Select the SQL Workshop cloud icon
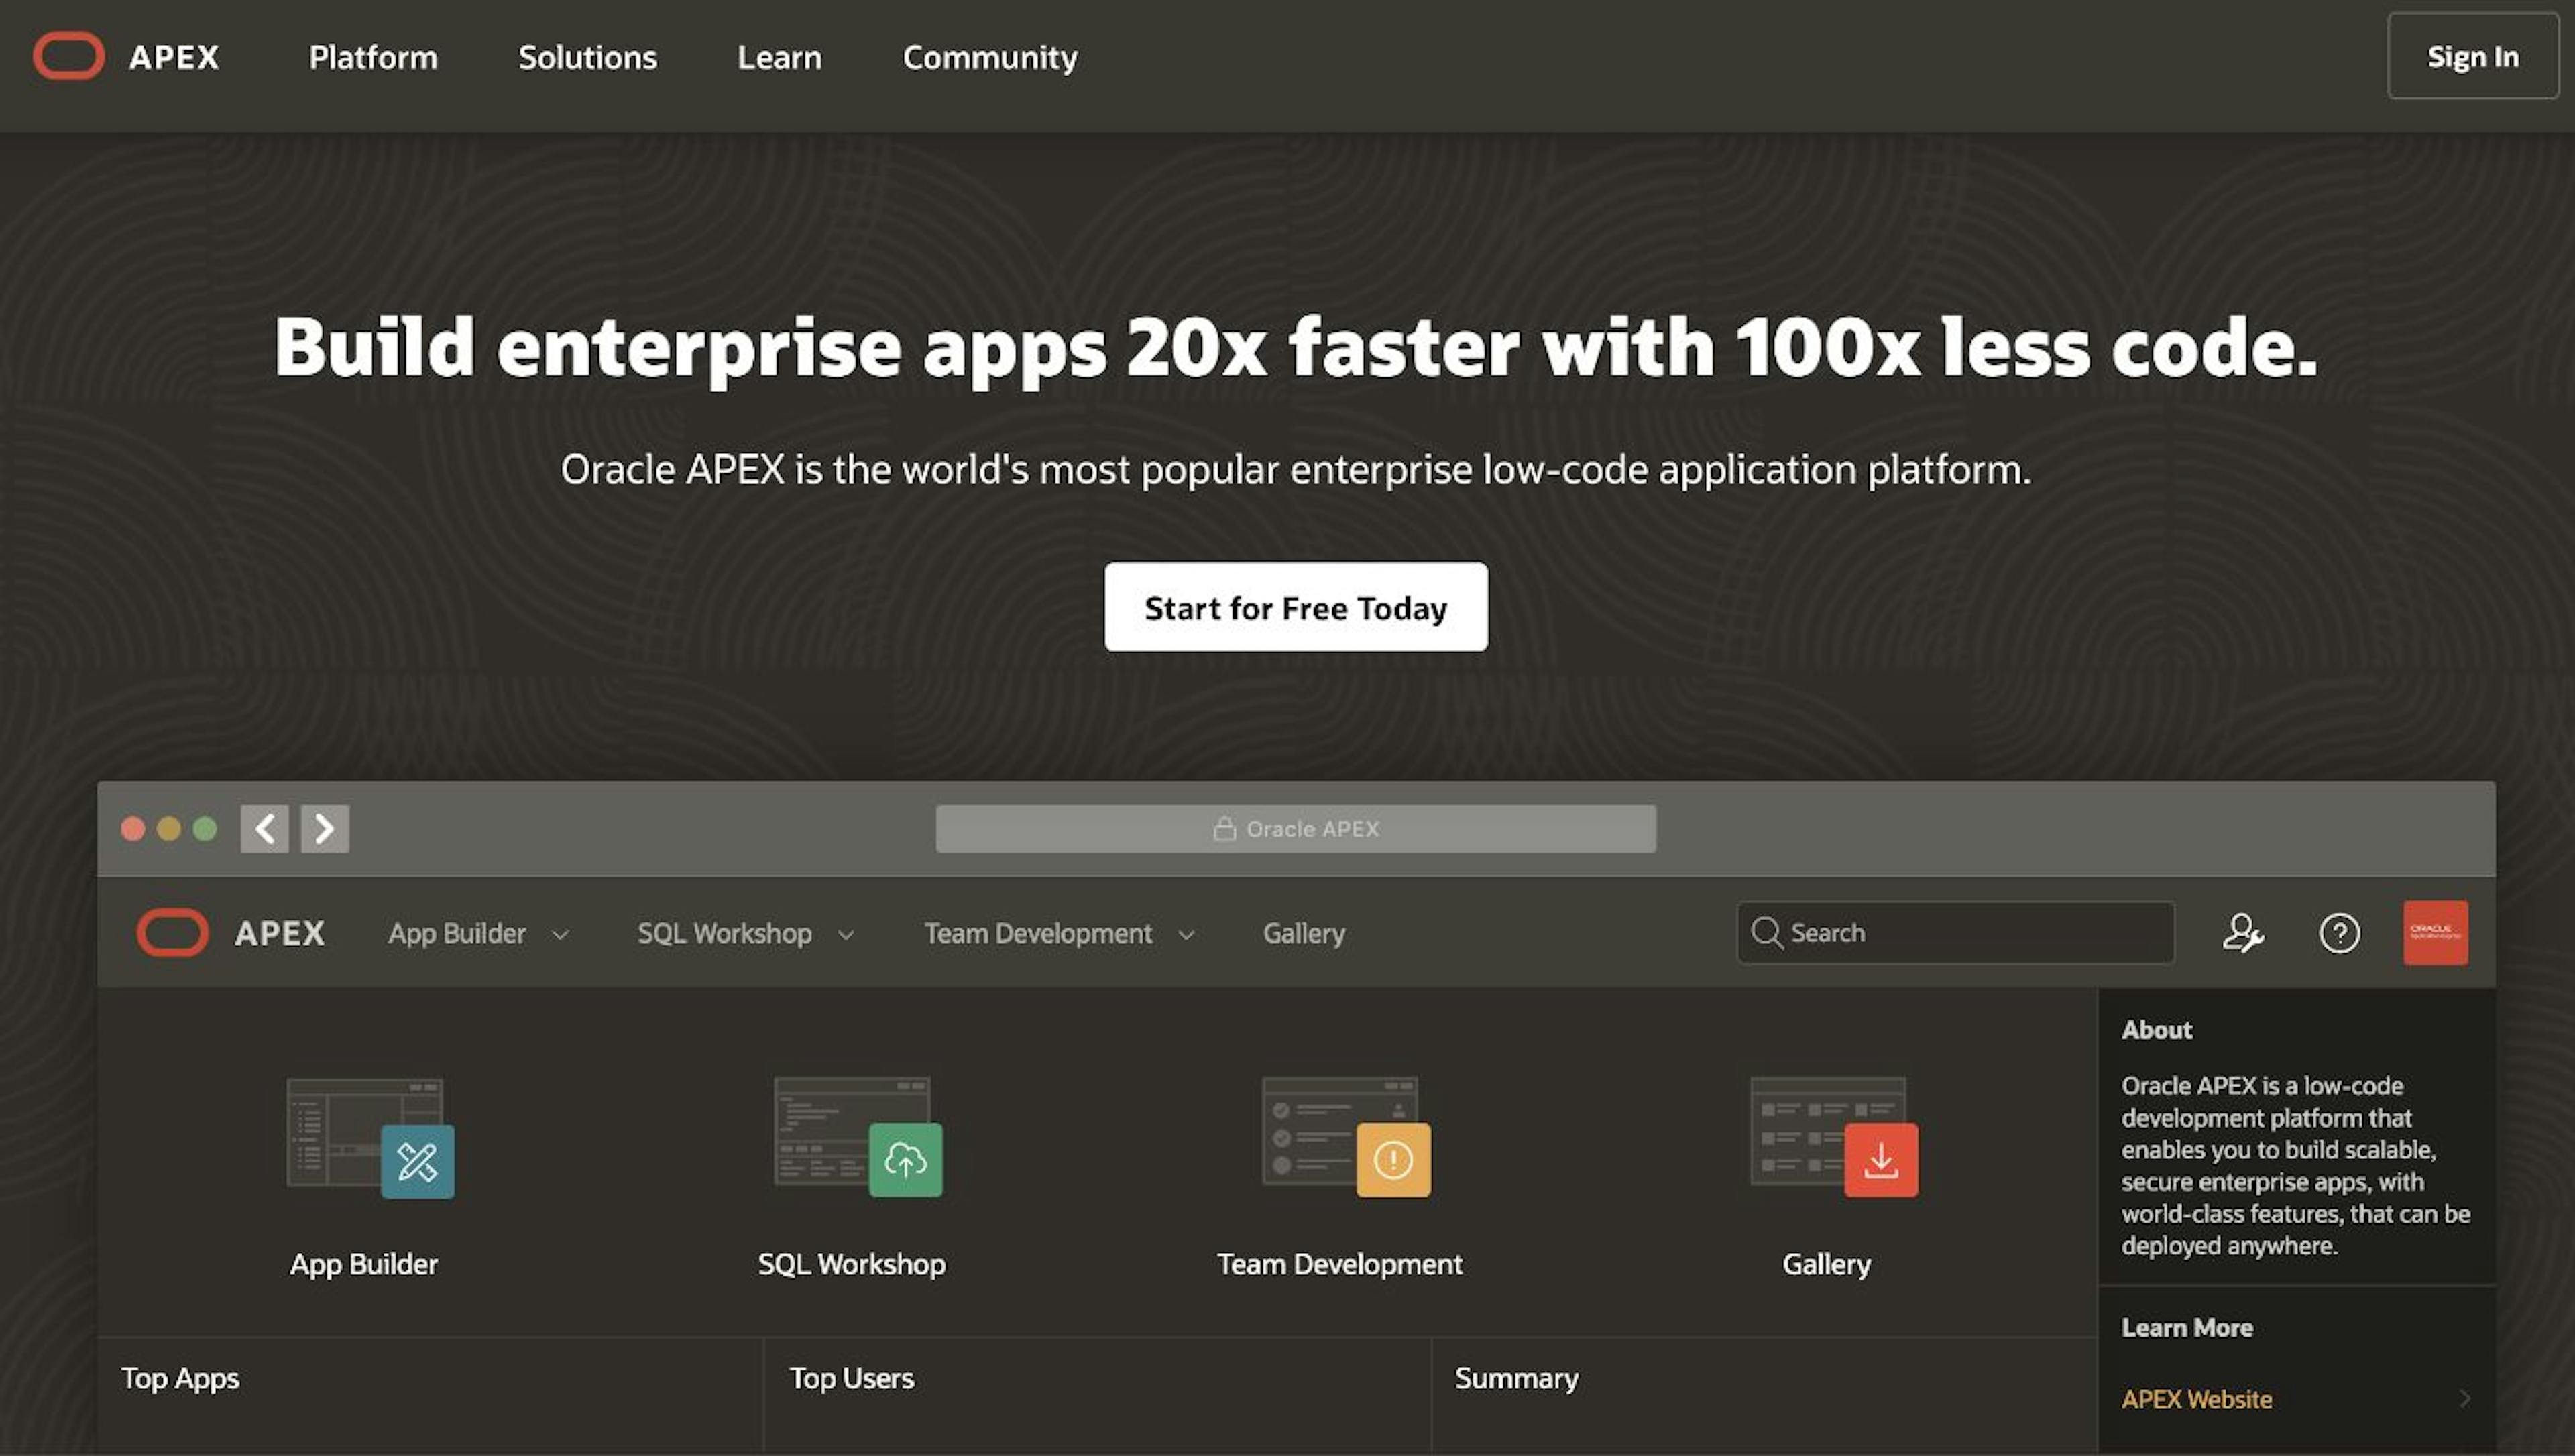The image size is (2575, 1456). point(905,1160)
